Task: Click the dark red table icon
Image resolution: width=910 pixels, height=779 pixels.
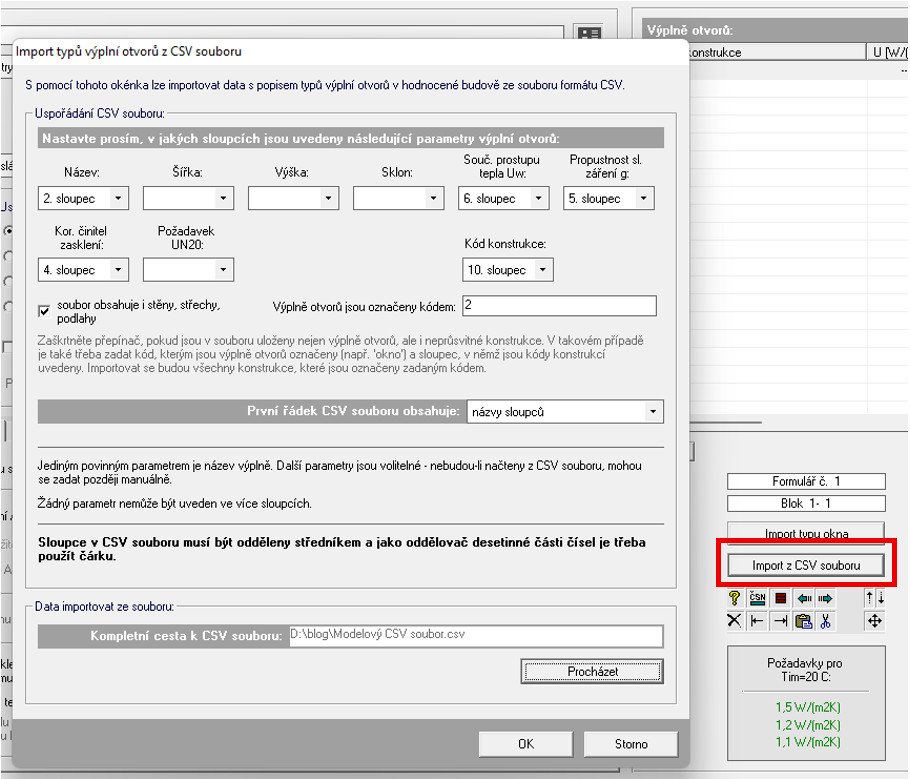Action: point(781,598)
